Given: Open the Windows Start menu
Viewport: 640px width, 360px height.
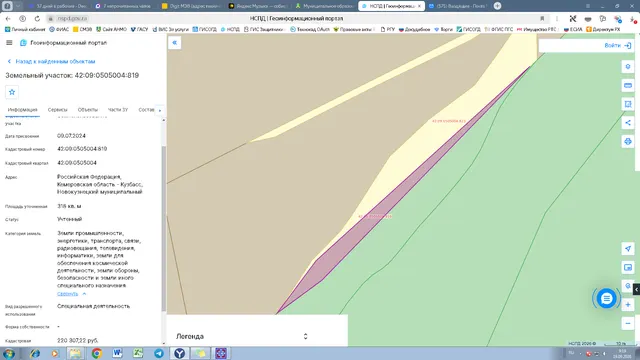Looking at the screenshot, I should pyautogui.click(x=9, y=353).
